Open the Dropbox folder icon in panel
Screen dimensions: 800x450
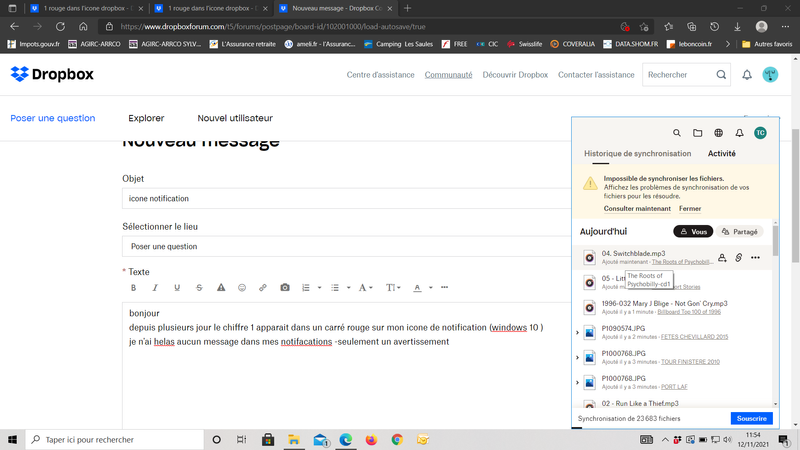pos(698,133)
